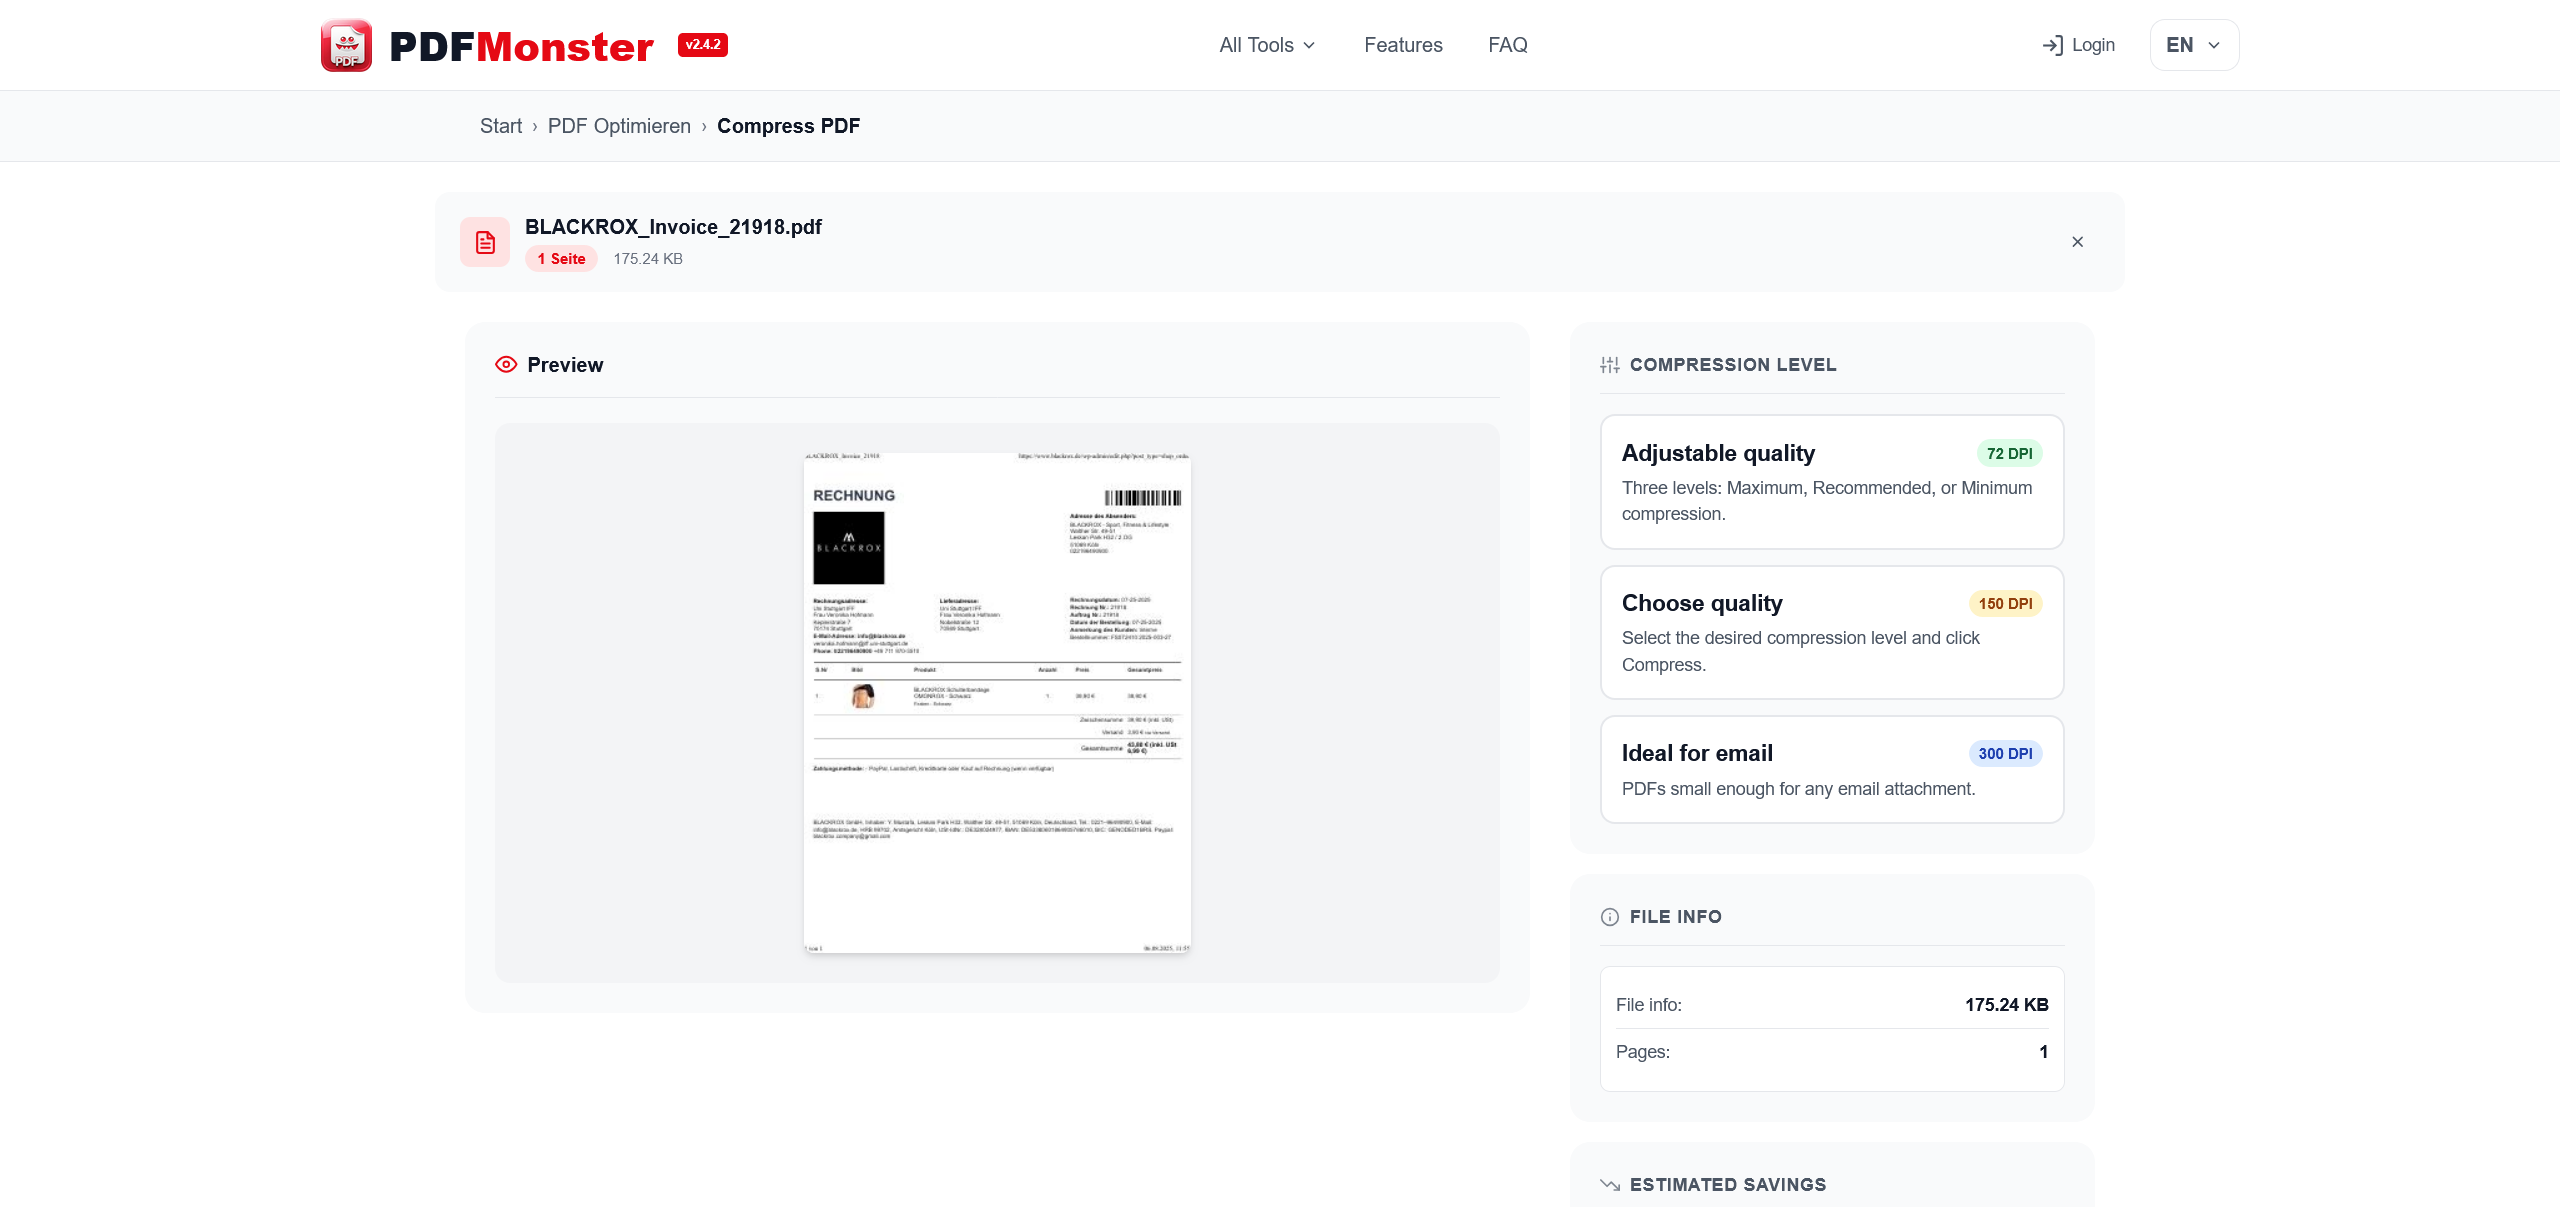This screenshot has height=1207, width=2560.
Task: Open the PDF Optimieren breadcrumb link
Action: tap(619, 126)
